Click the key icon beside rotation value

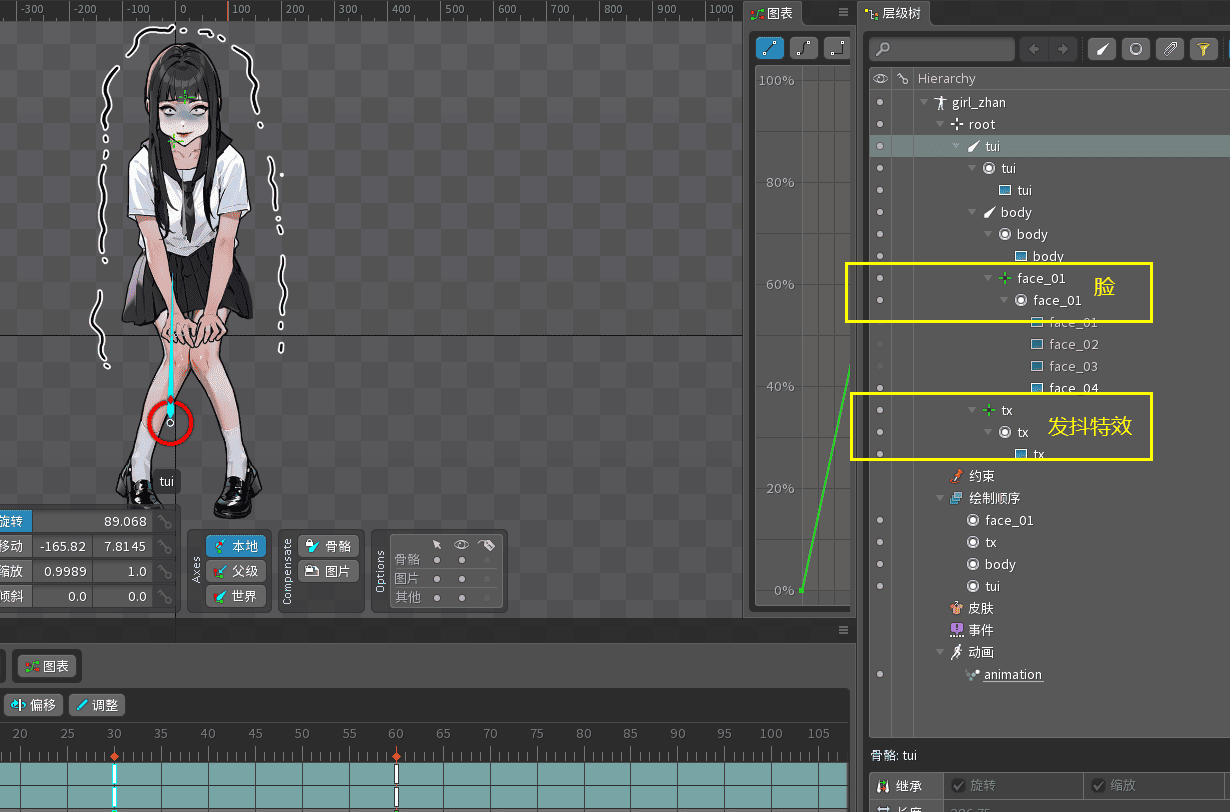tap(166, 522)
